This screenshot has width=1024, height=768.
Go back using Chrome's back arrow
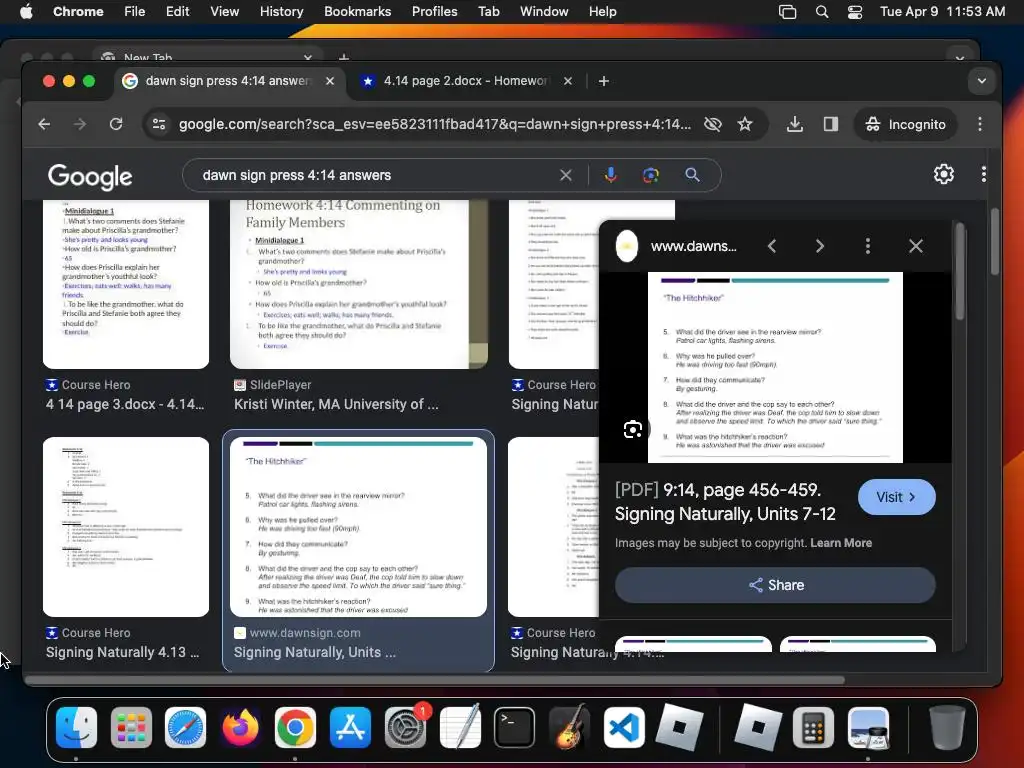click(x=44, y=124)
